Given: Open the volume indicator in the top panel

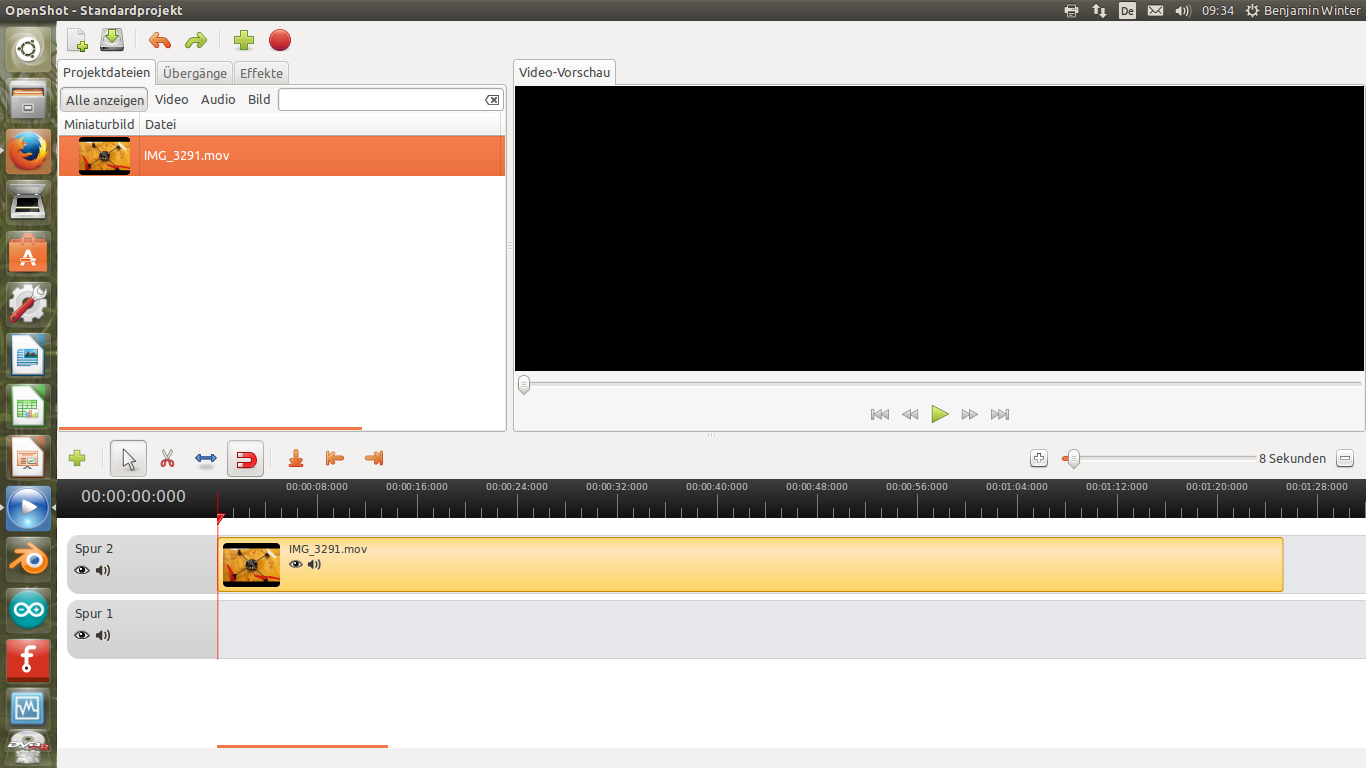Looking at the screenshot, I should point(1183,10).
